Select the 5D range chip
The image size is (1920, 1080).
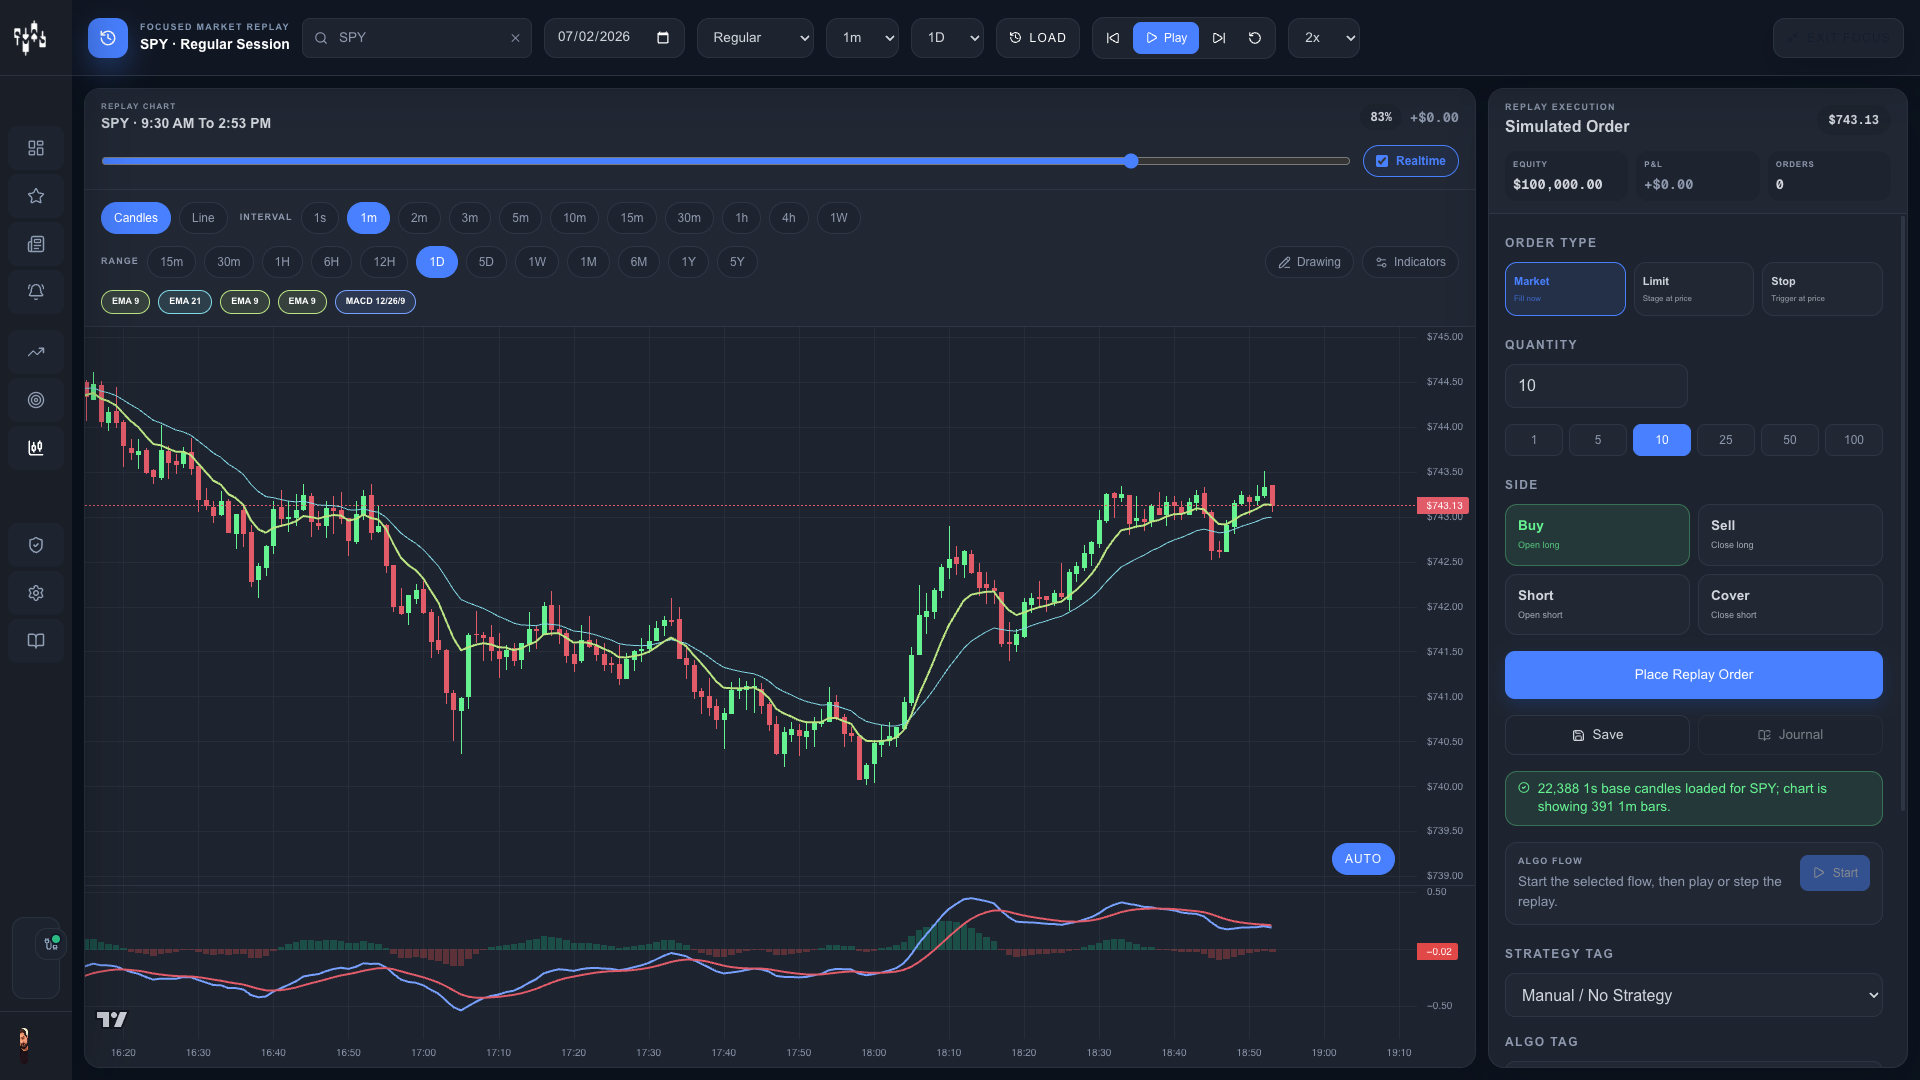click(x=486, y=262)
